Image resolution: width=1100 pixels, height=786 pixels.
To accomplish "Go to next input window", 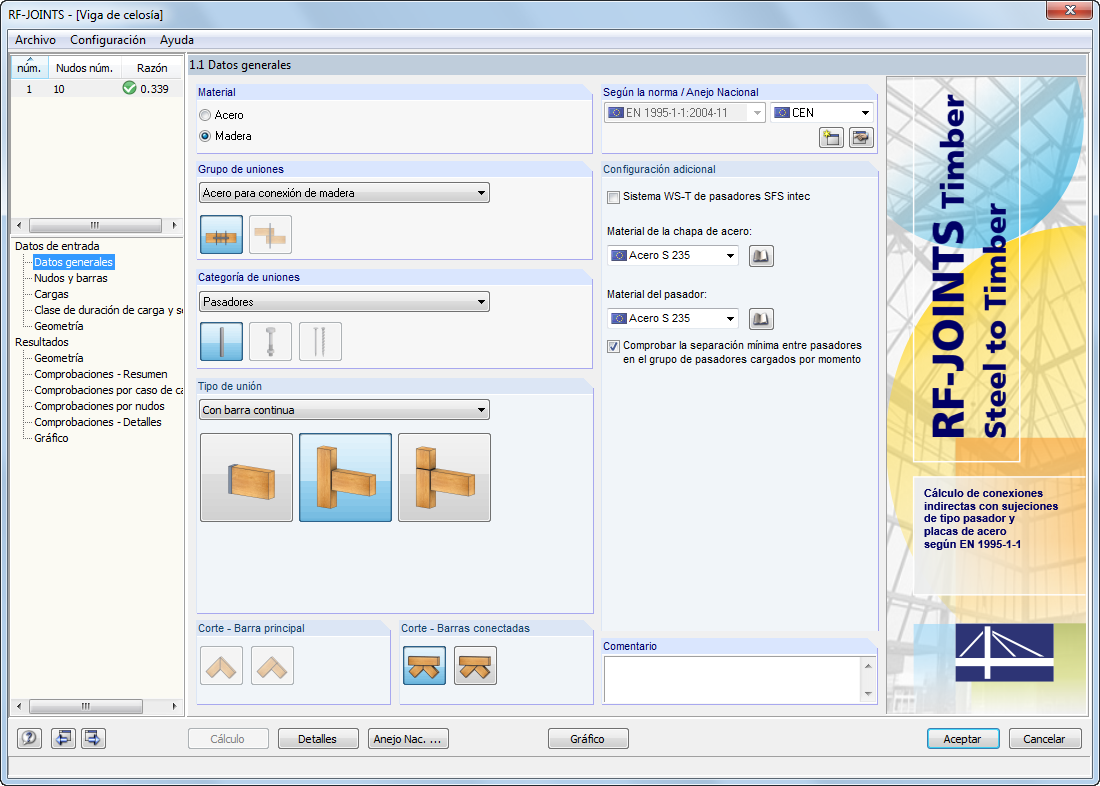I will (x=93, y=738).
